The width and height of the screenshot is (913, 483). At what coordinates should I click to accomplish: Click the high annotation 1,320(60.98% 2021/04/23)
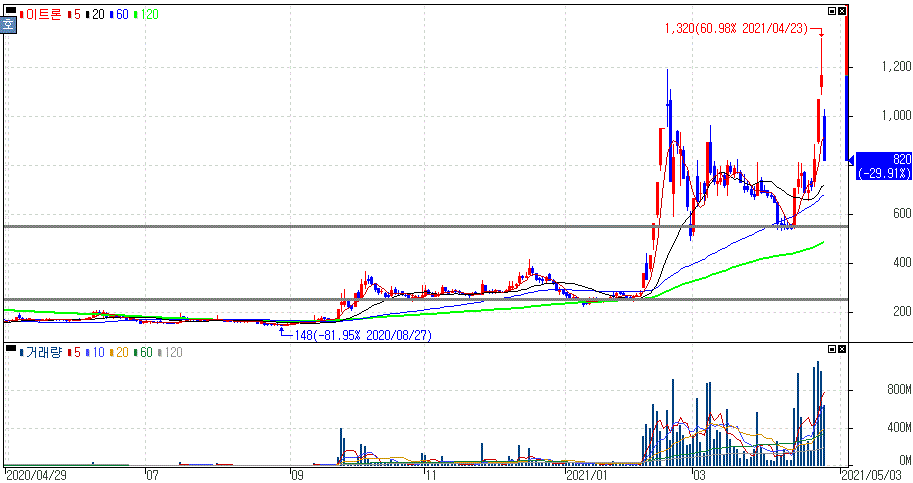pos(736,29)
